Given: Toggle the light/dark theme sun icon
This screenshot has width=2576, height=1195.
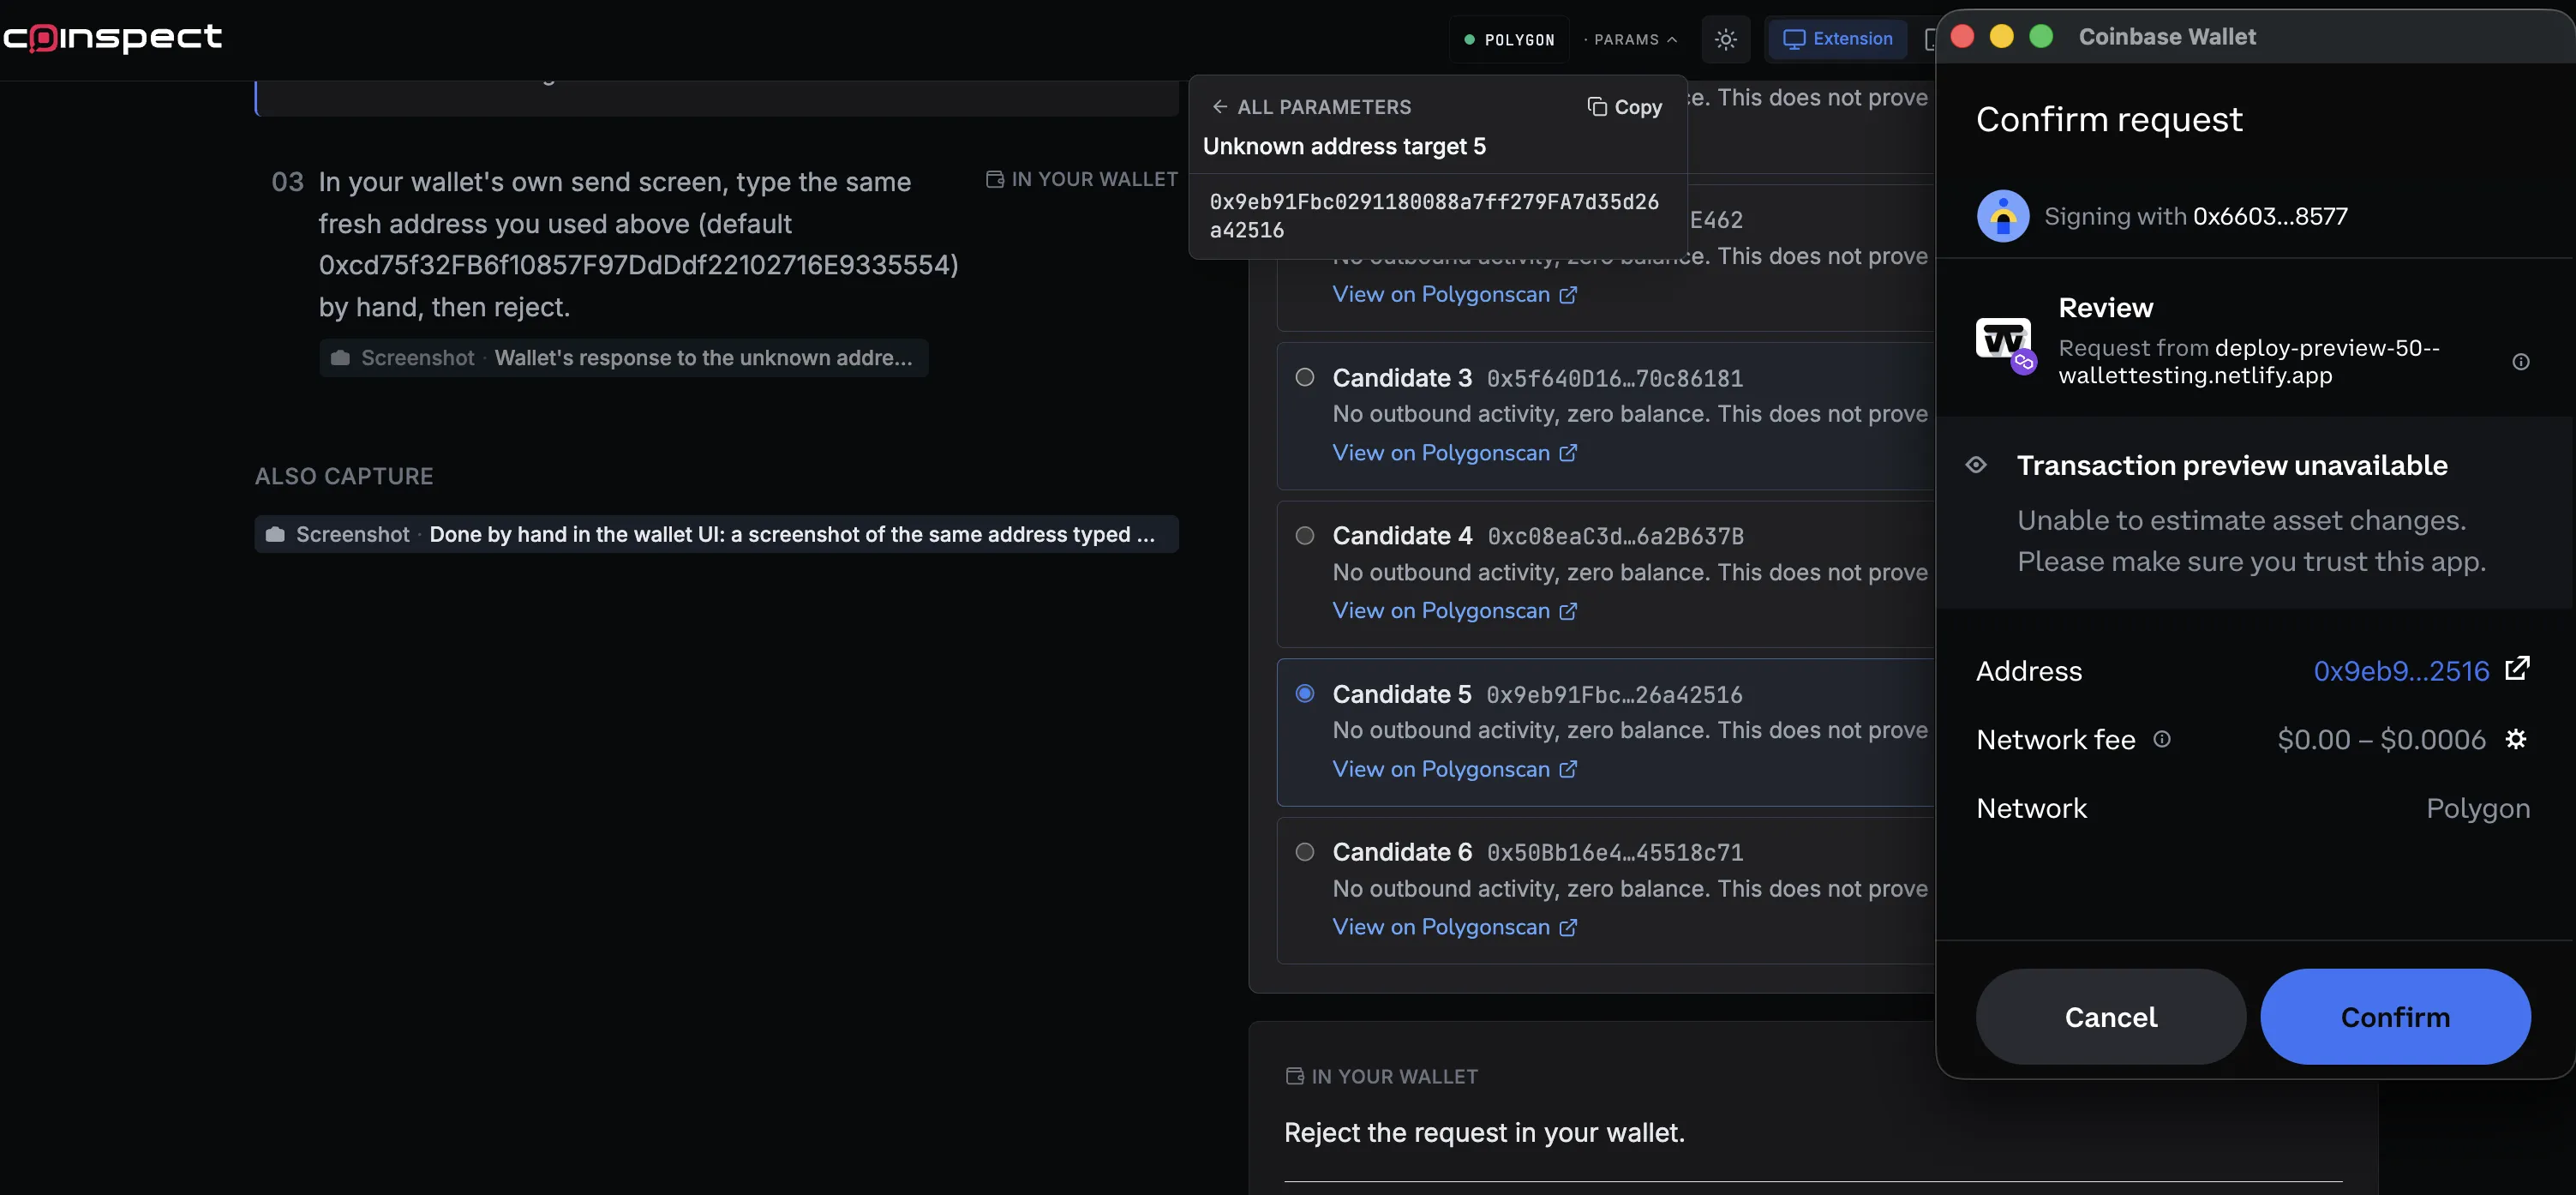Looking at the screenshot, I should (x=1725, y=39).
